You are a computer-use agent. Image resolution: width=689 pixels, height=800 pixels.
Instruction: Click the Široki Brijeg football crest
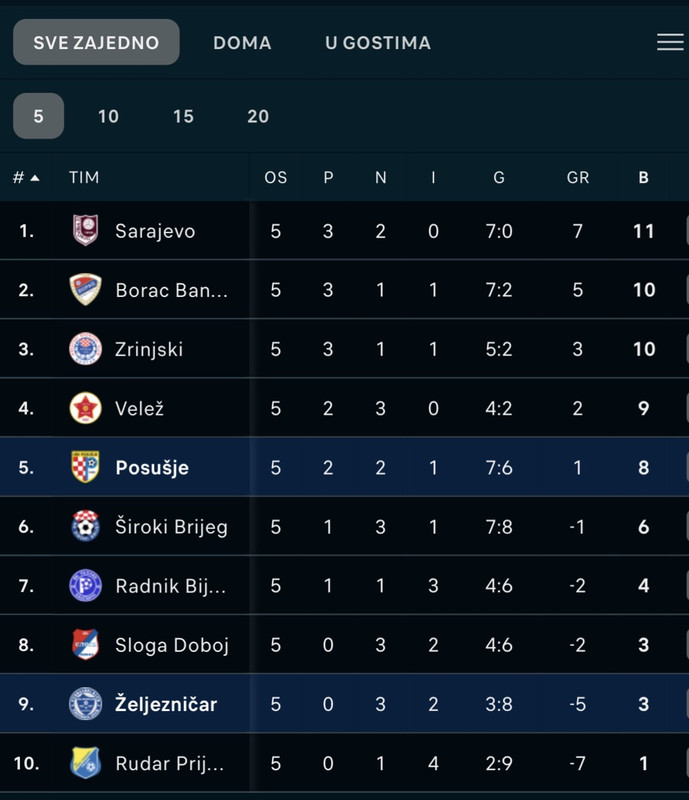click(85, 527)
